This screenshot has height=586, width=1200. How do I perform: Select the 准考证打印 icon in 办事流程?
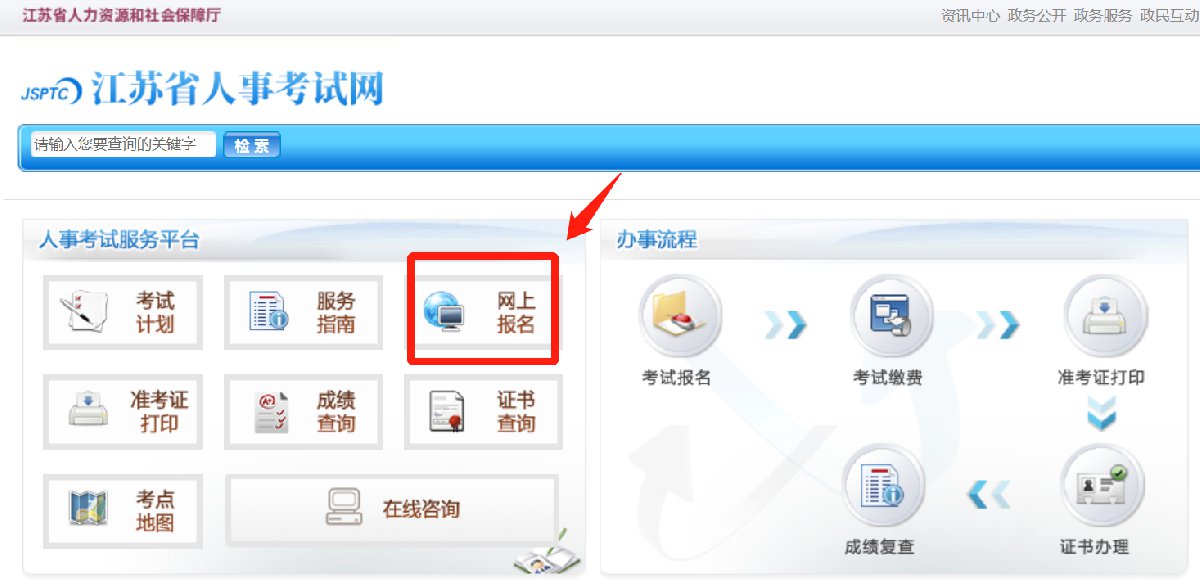[x=1102, y=315]
